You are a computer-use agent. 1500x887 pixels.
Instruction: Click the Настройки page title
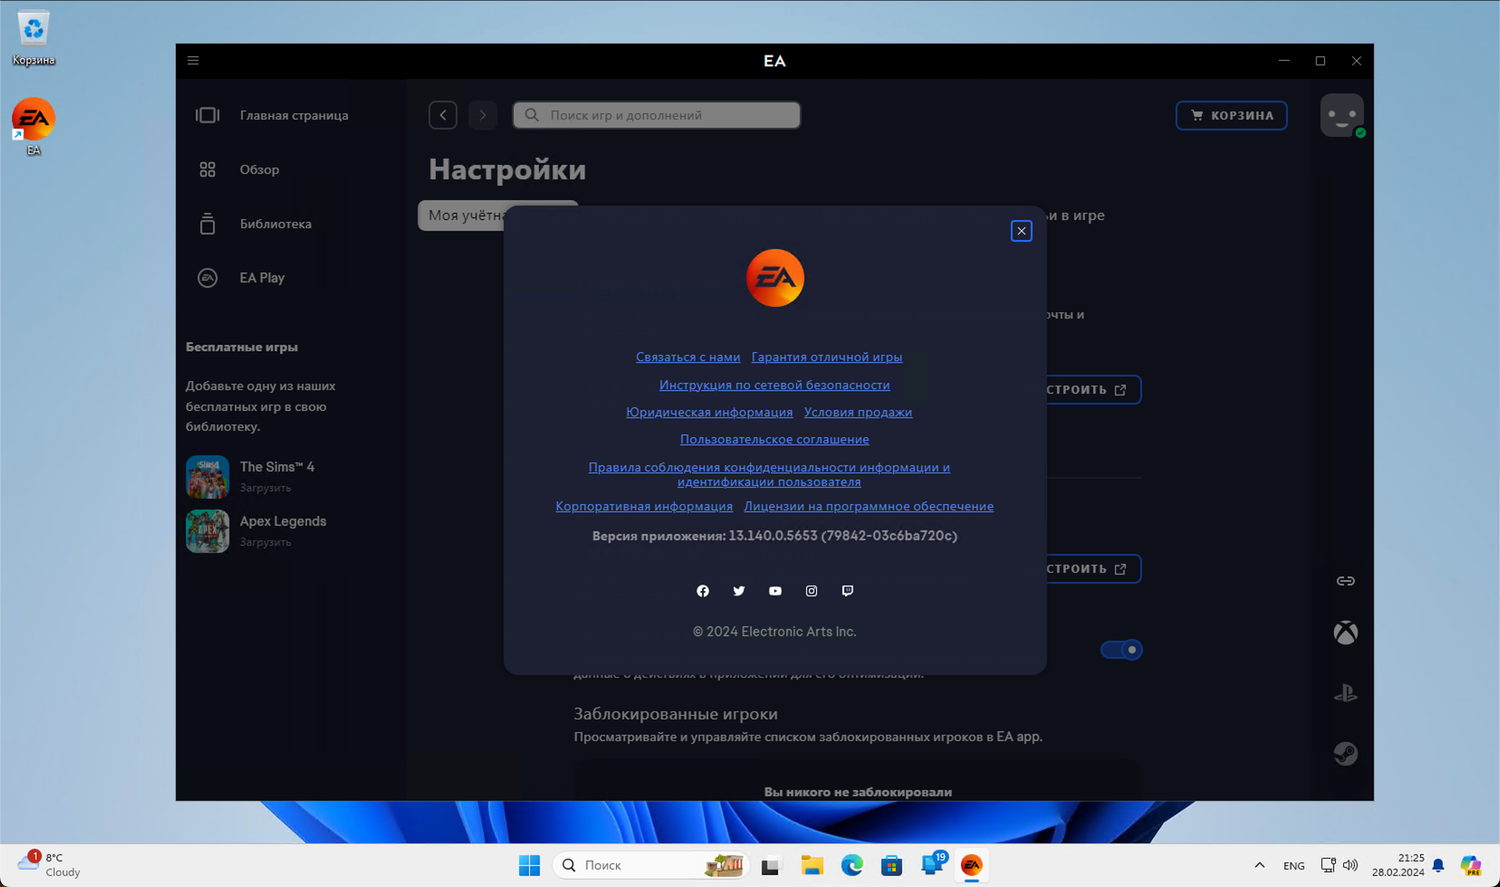click(507, 170)
